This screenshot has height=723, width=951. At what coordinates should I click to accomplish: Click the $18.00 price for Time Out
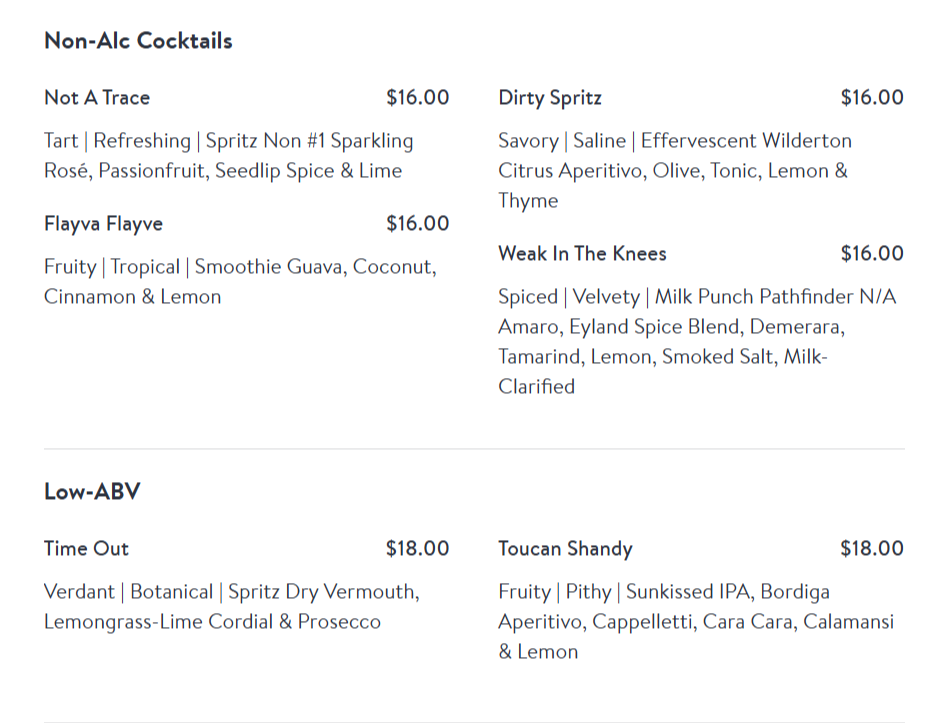point(417,549)
